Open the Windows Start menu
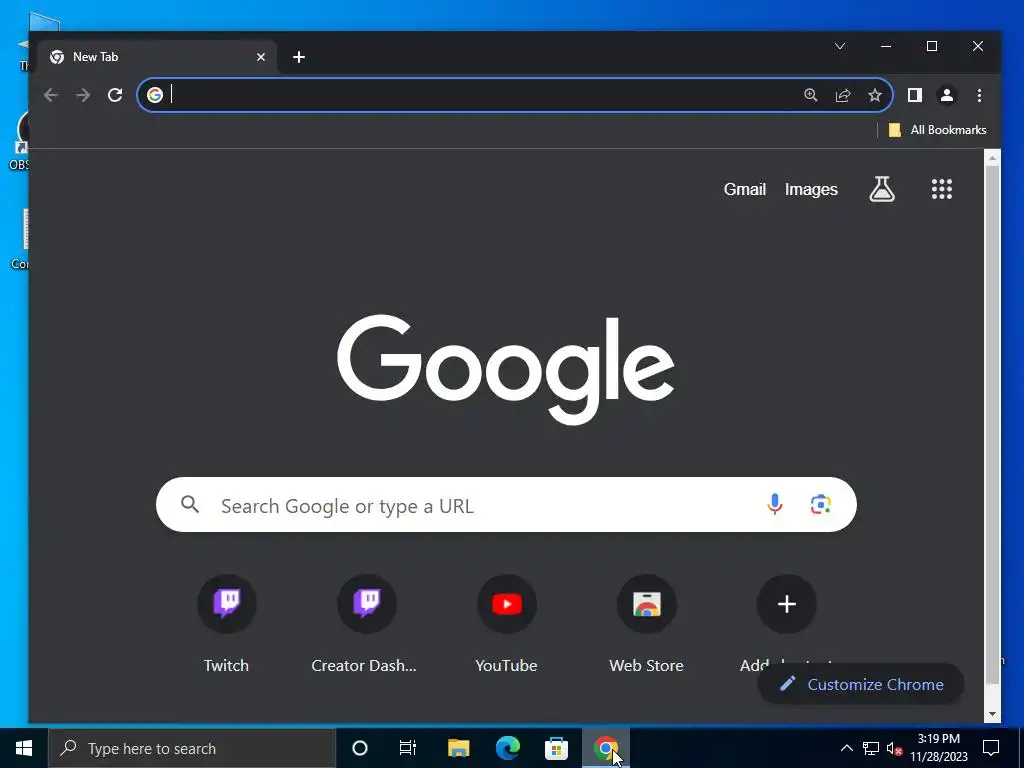The width and height of the screenshot is (1024, 768). (x=24, y=748)
